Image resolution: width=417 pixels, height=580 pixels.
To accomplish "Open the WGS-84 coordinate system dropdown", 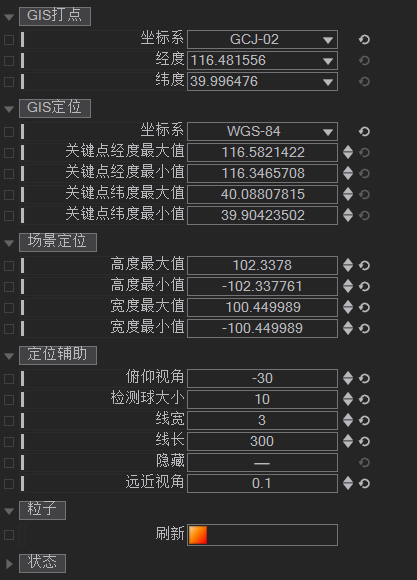I will click(x=262, y=131).
